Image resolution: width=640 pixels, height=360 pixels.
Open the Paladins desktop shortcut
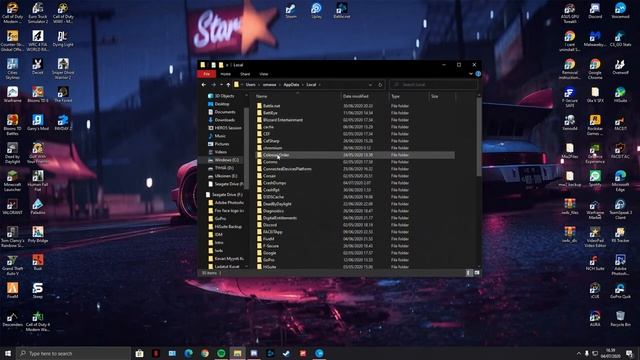tap(38, 207)
